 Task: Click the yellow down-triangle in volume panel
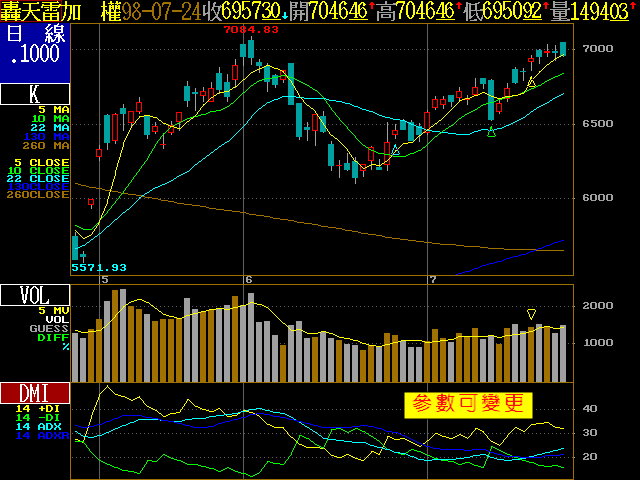[532, 314]
